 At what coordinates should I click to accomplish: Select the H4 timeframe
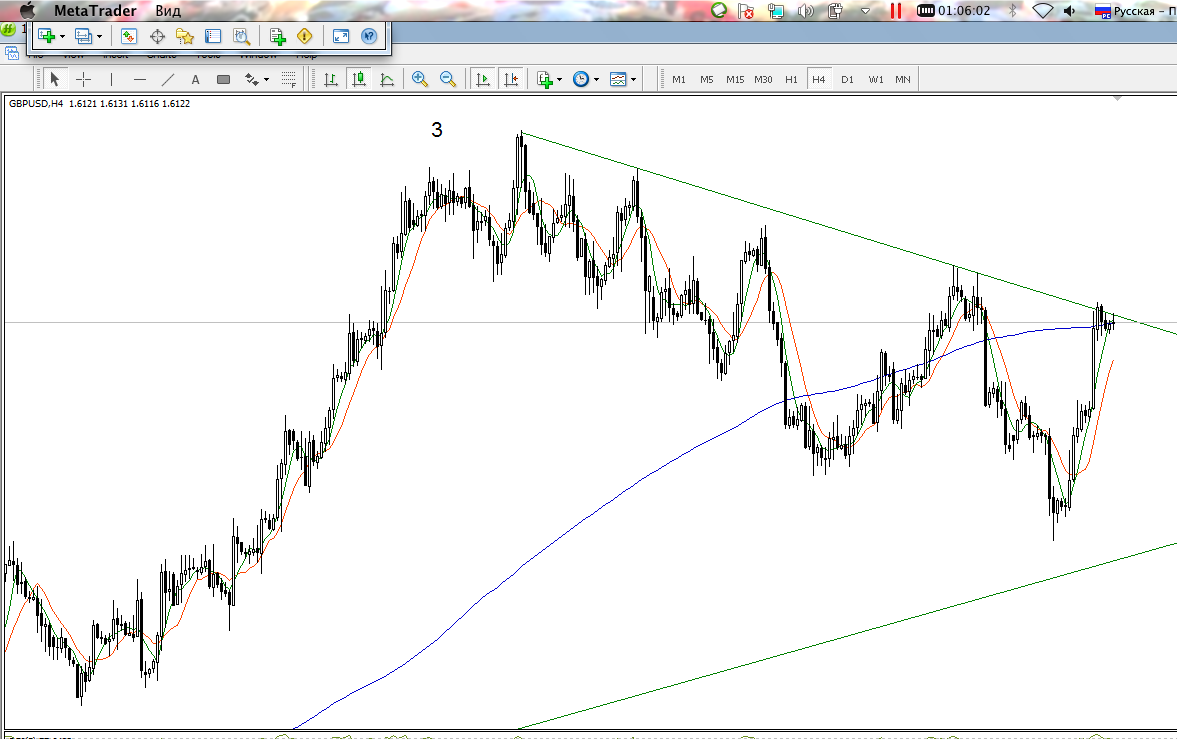[818, 79]
